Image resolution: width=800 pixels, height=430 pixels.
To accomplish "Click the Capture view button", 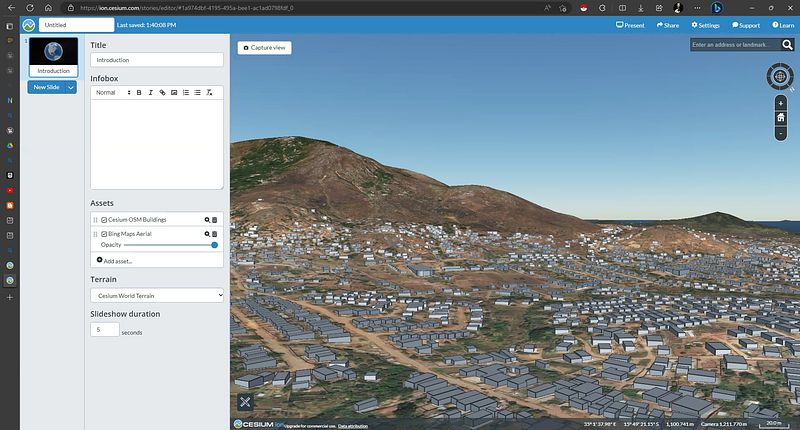I will point(265,47).
